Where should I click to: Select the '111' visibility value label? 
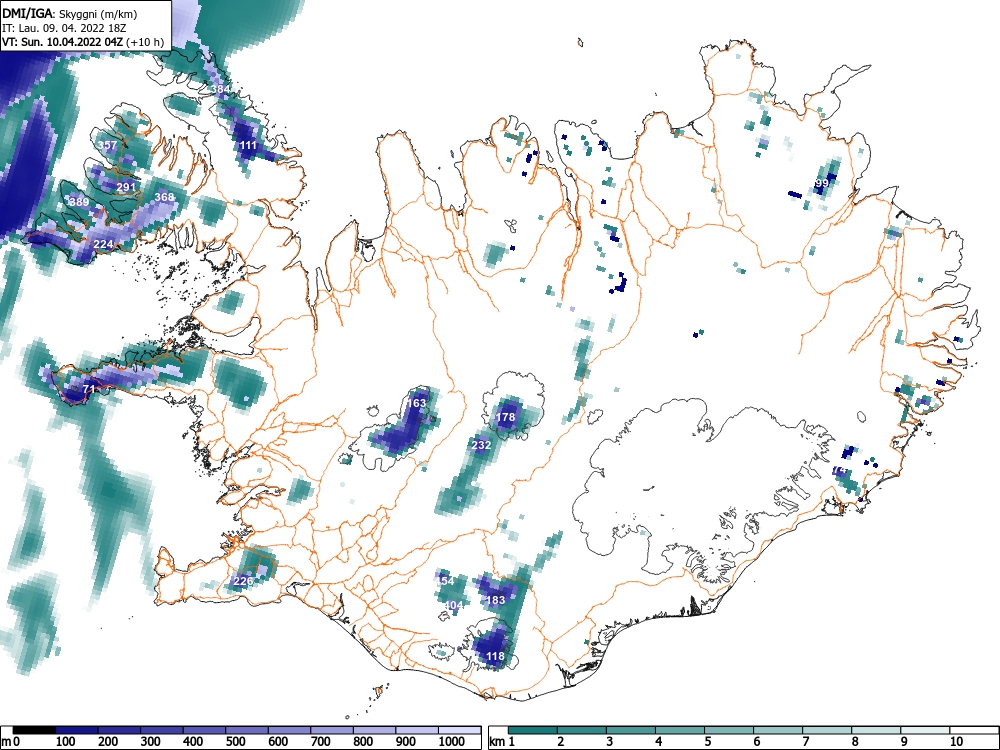click(x=248, y=145)
